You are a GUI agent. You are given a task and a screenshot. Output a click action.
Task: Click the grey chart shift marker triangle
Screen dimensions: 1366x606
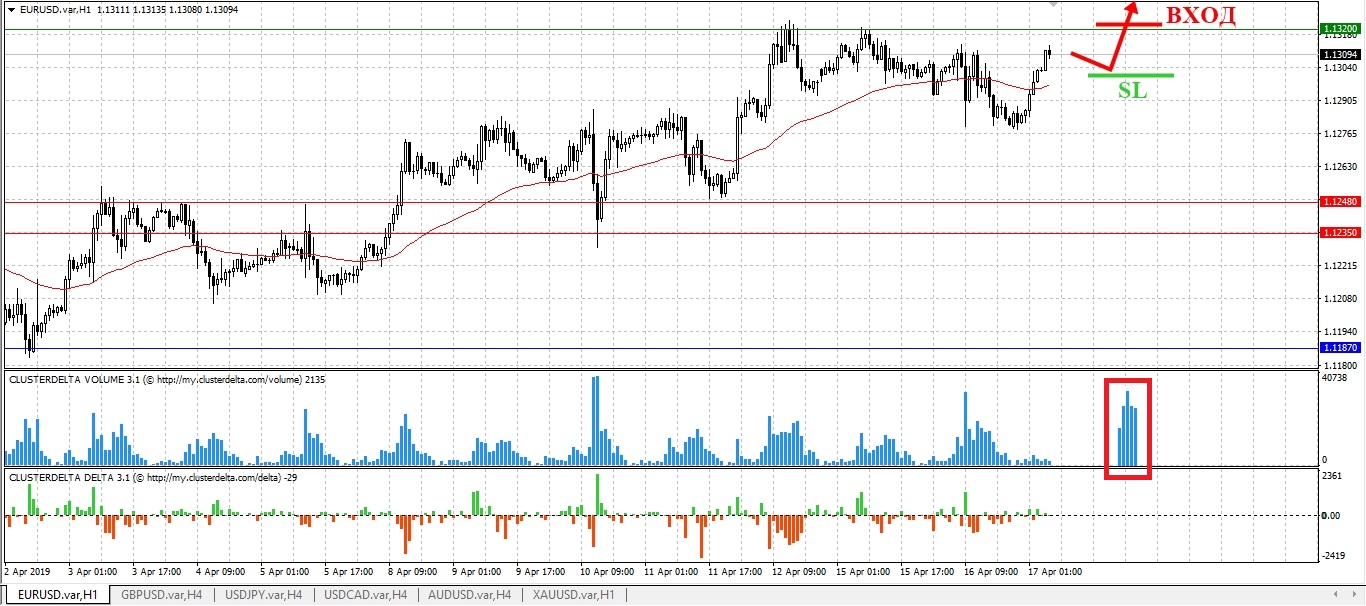pyautogui.click(x=1052, y=4)
